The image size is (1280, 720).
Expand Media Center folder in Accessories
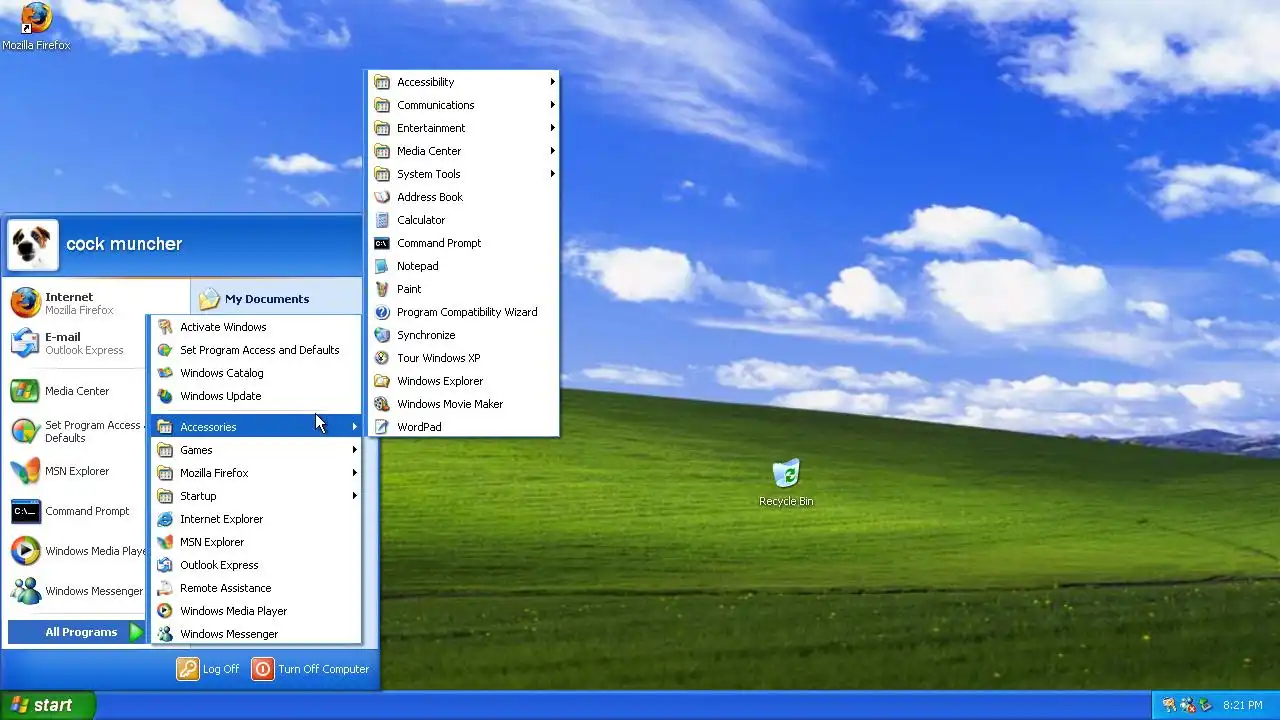(463, 151)
